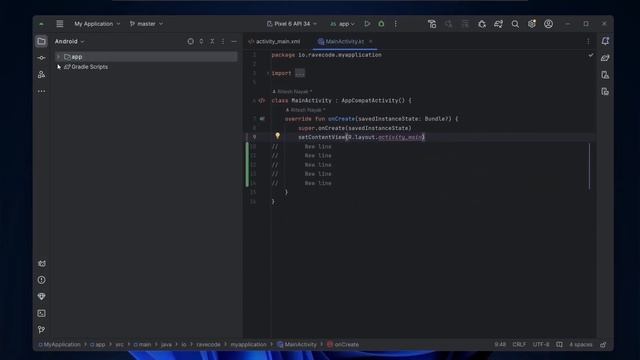The height and width of the screenshot is (360, 640).
Task: Open the Logcat tool window icon
Action: pyautogui.click(x=41, y=264)
